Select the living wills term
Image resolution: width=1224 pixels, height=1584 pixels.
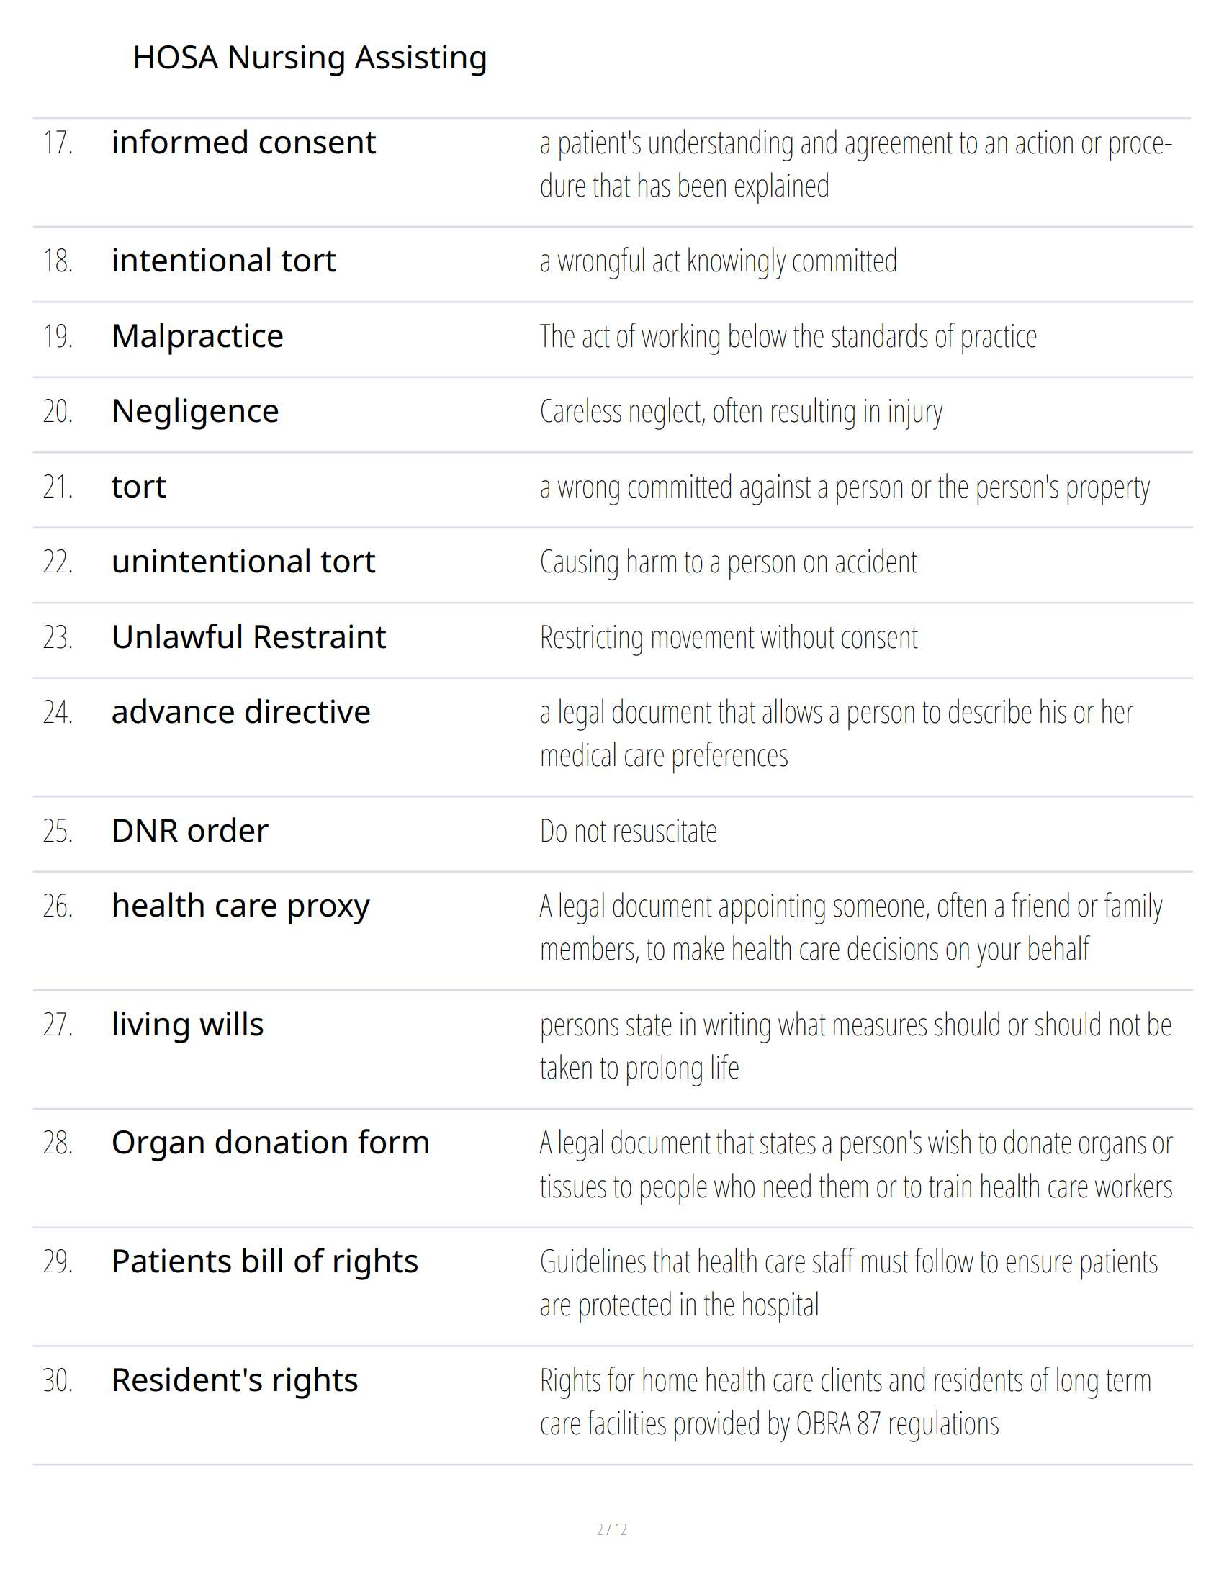187,1025
